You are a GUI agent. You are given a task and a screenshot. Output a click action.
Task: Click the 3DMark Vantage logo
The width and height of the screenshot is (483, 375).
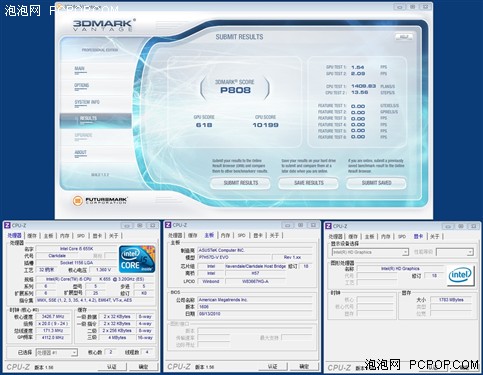[104, 25]
